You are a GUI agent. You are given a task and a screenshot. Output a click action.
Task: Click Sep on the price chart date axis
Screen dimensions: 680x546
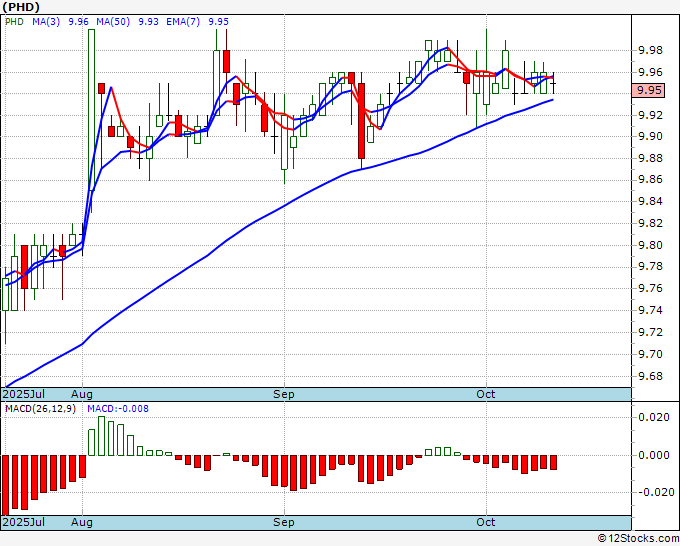pyautogui.click(x=284, y=394)
